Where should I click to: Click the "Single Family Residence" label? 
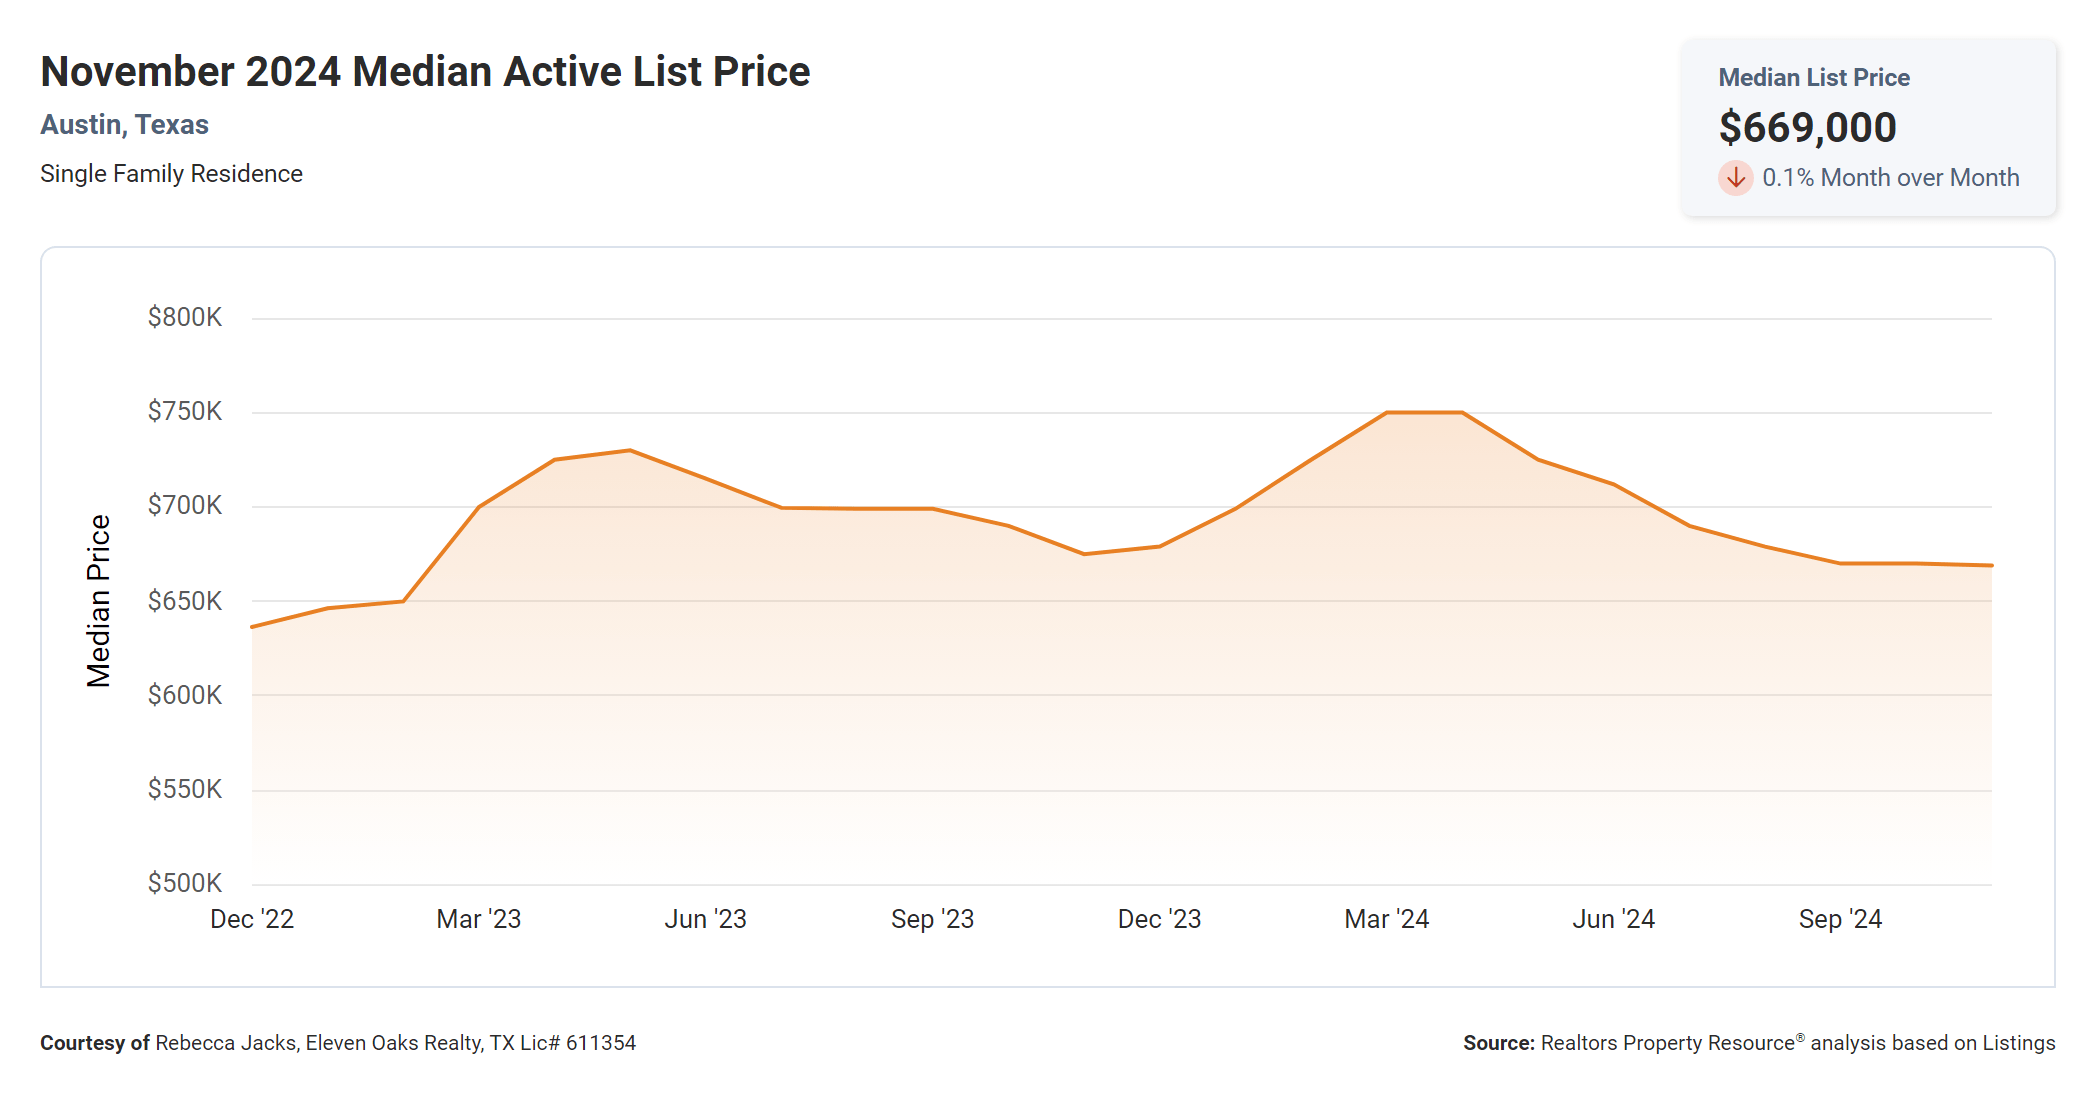click(171, 174)
